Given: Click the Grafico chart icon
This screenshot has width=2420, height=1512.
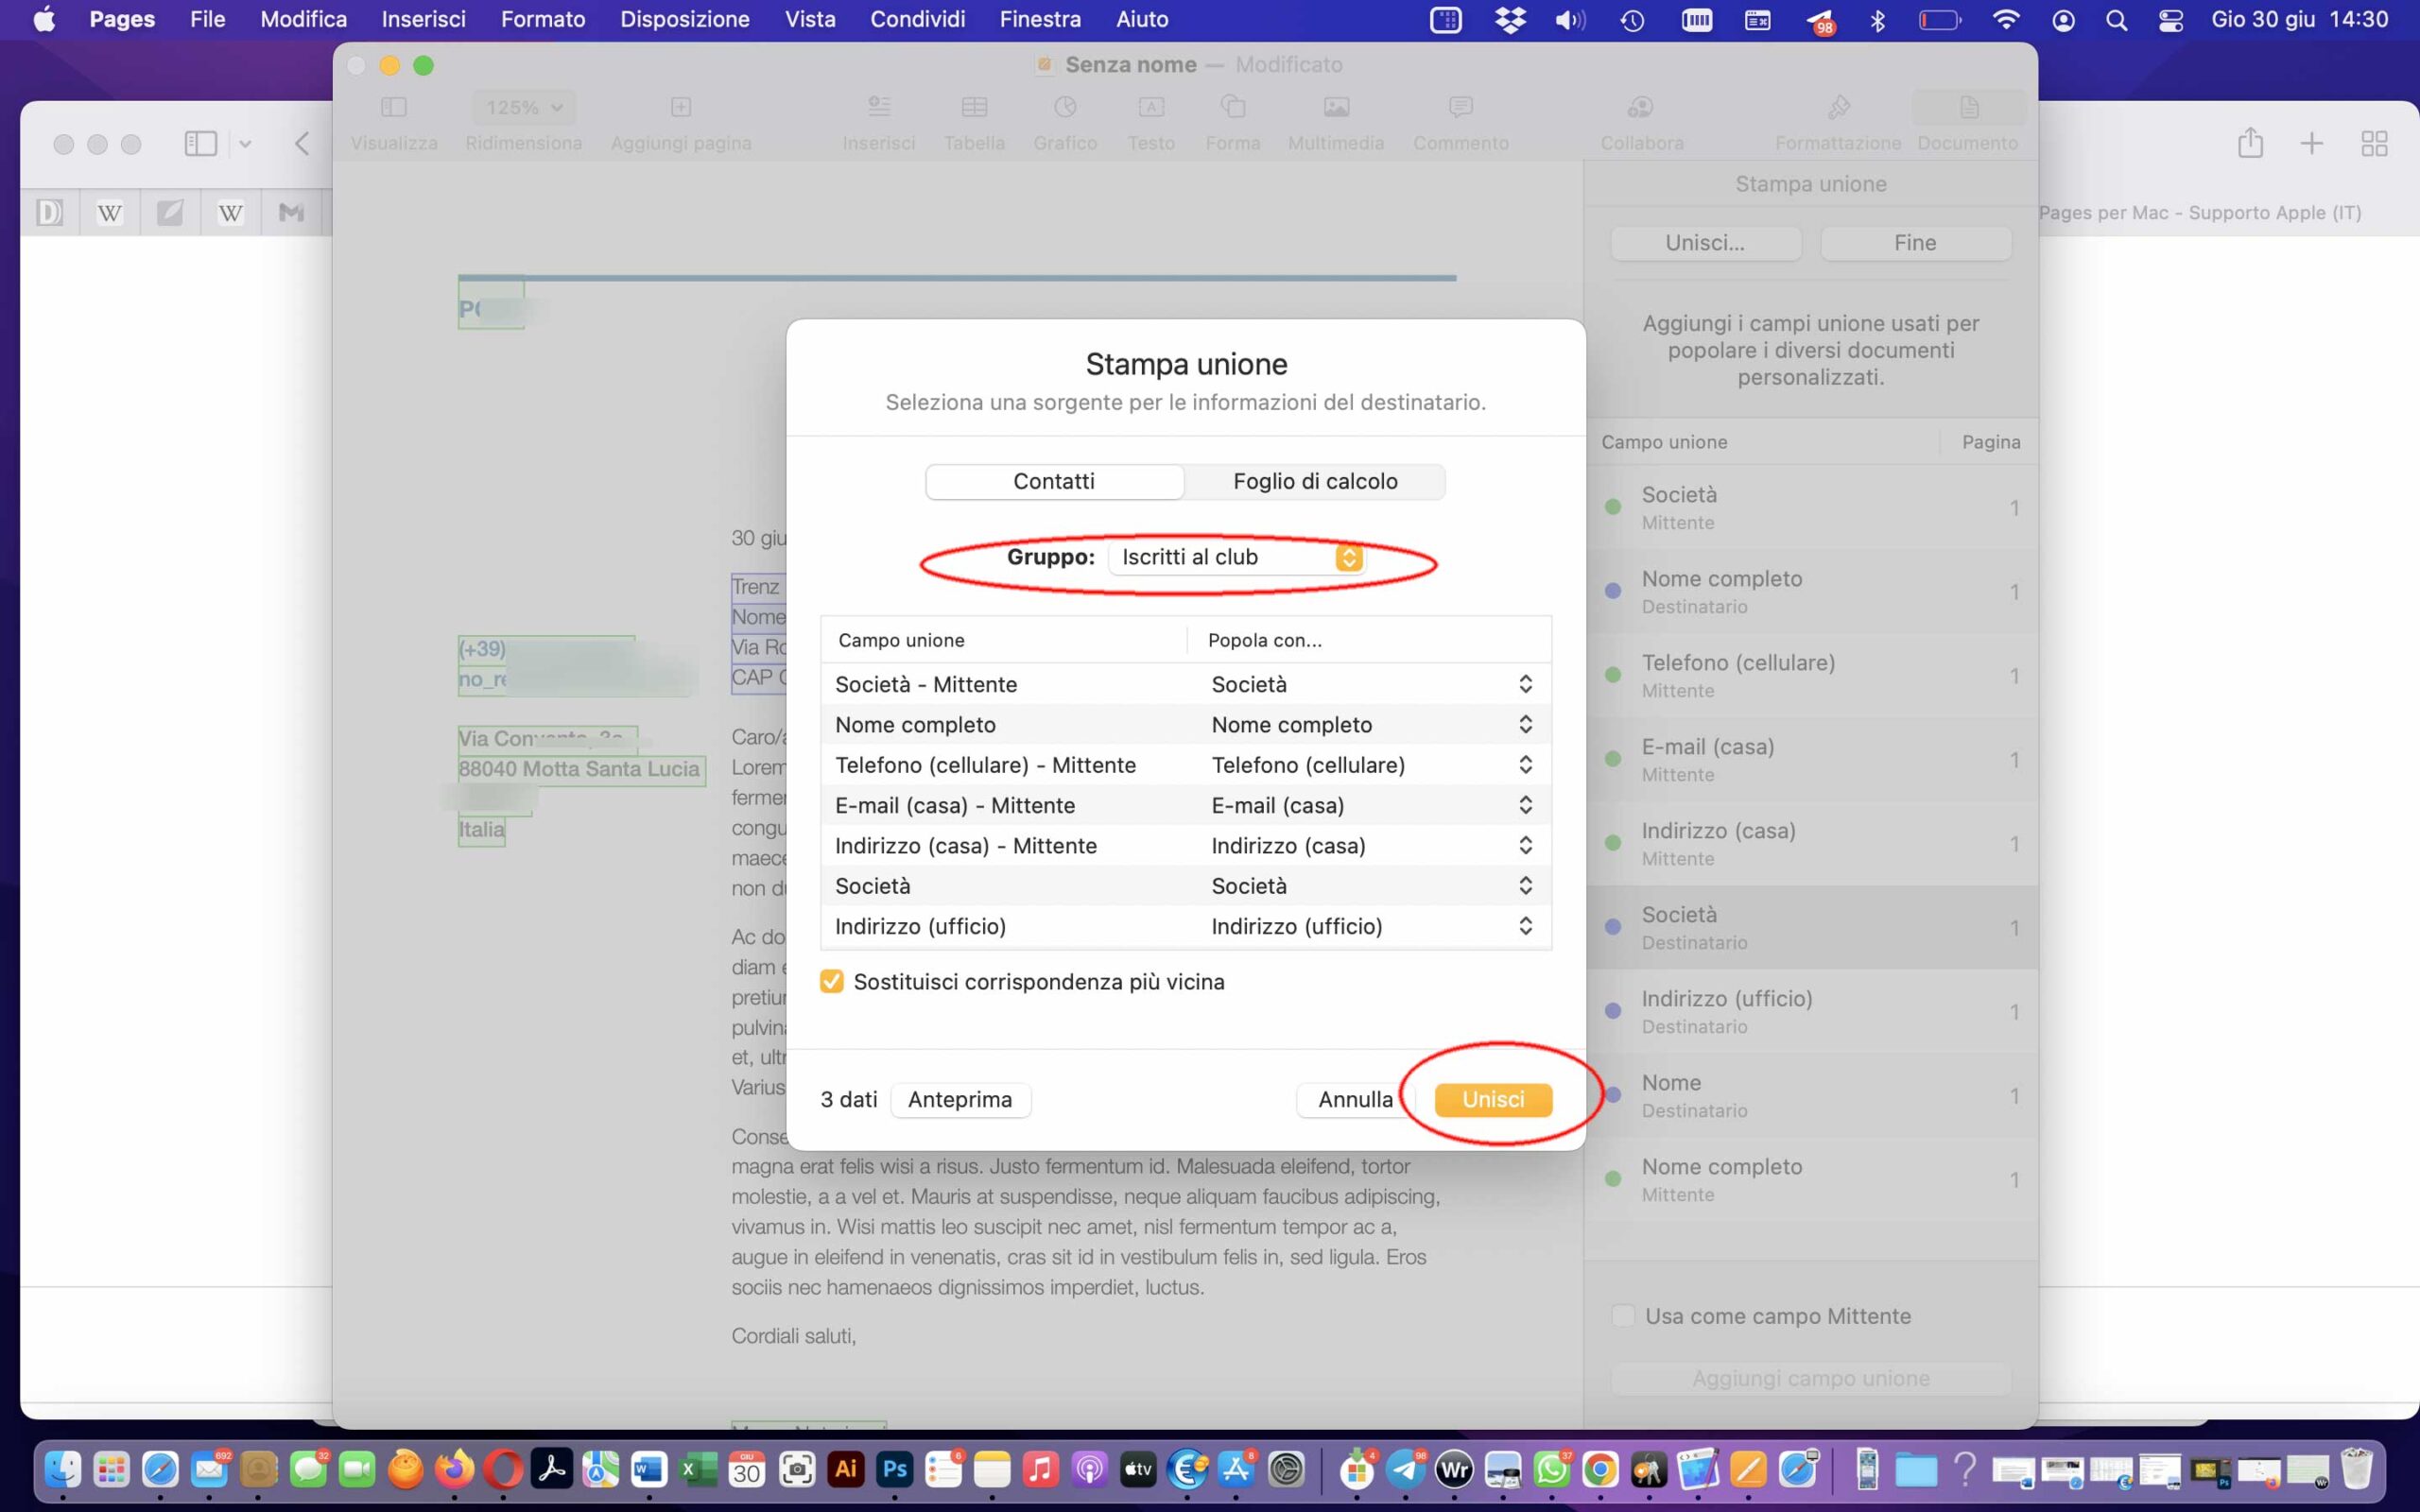Looking at the screenshot, I should point(1064,107).
